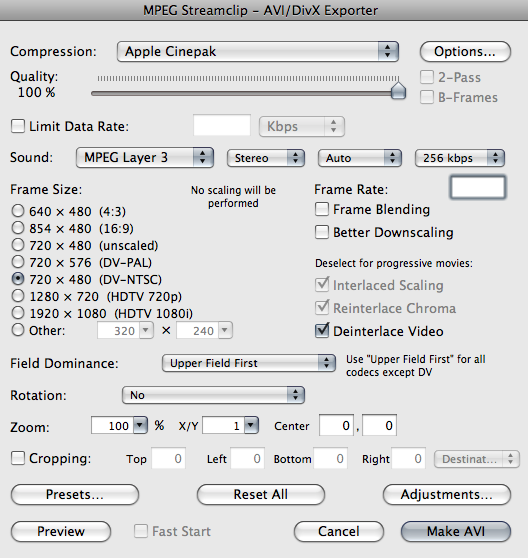Click the Zoom percentage dropdown arrow
Screen dimensions: 528x558
pyautogui.click(x=140, y=425)
